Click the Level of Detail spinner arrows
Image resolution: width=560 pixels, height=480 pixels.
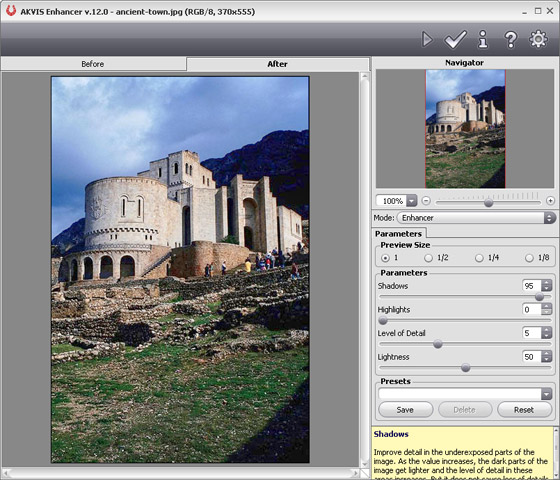[546, 333]
